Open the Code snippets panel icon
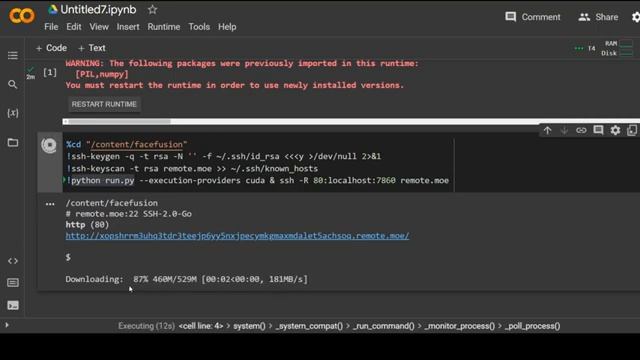This screenshot has height=360, width=640. pyautogui.click(x=13, y=261)
